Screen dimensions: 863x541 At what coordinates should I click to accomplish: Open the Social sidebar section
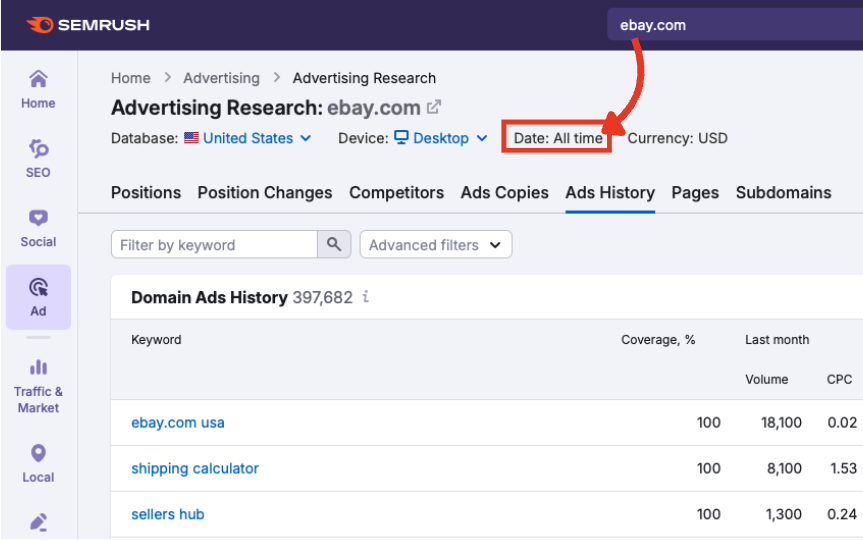click(38, 227)
